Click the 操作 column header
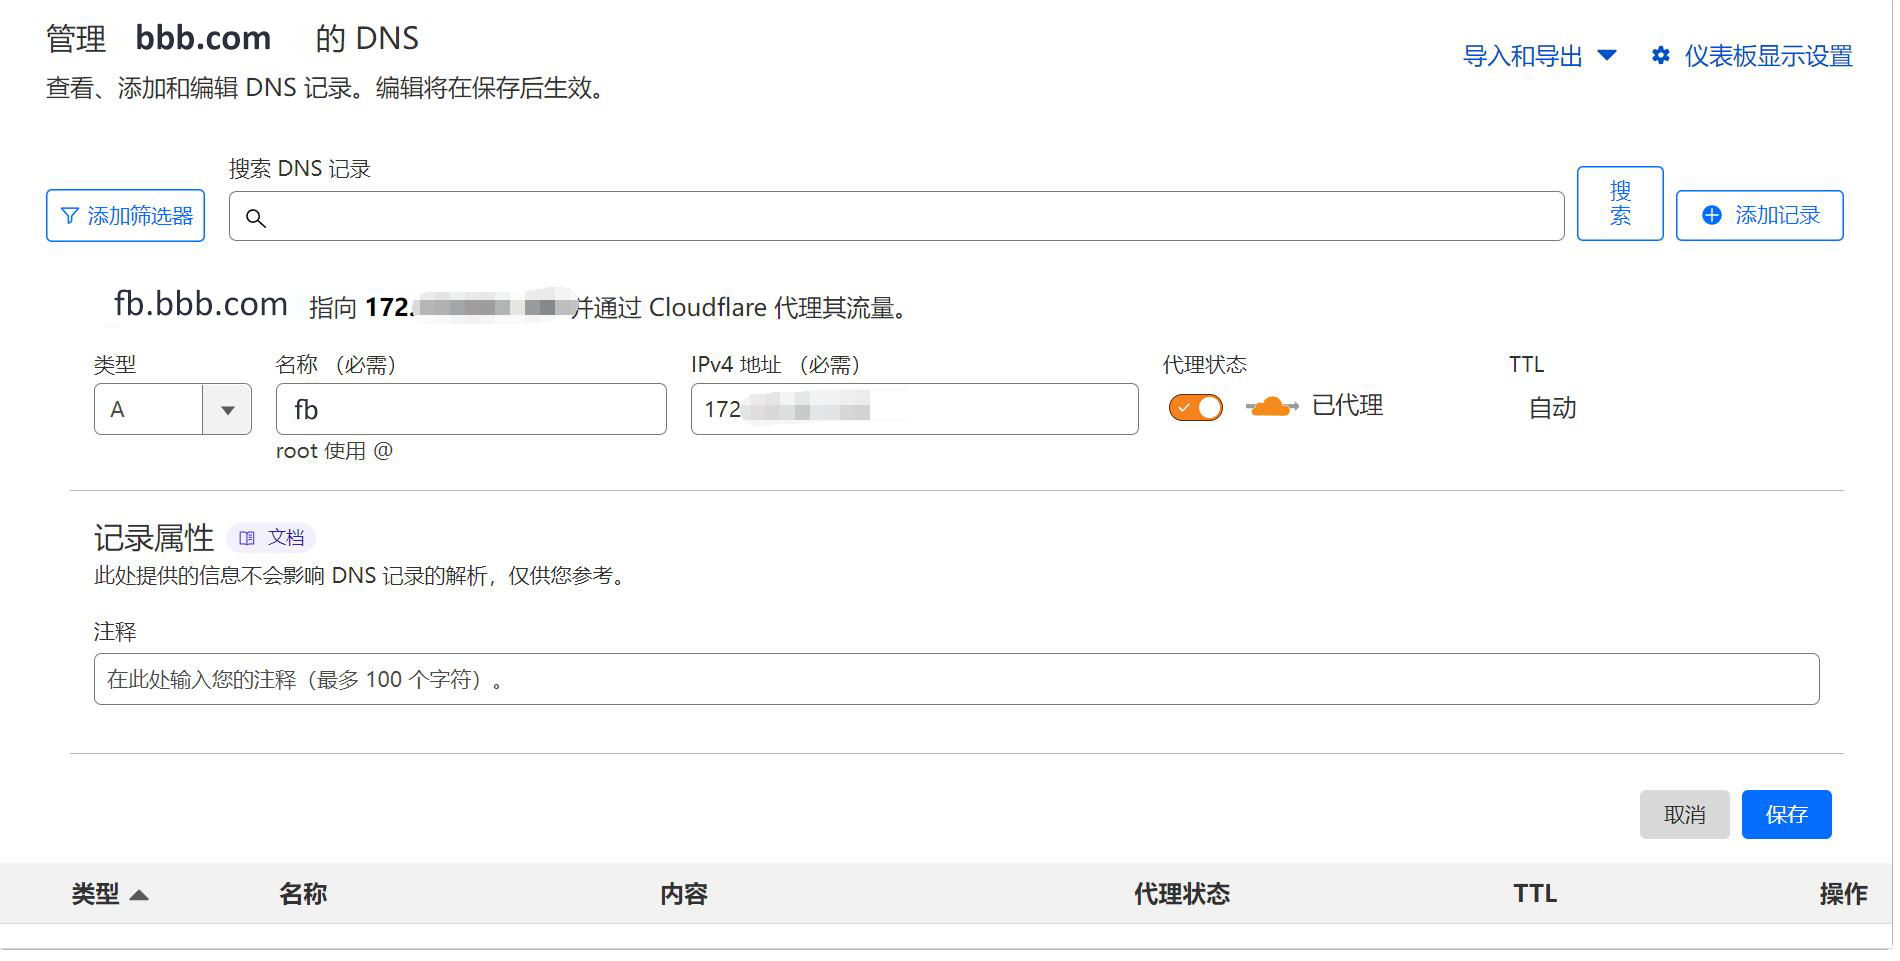Image resolution: width=1900 pixels, height=961 pixels. (x=1843, y=894)
